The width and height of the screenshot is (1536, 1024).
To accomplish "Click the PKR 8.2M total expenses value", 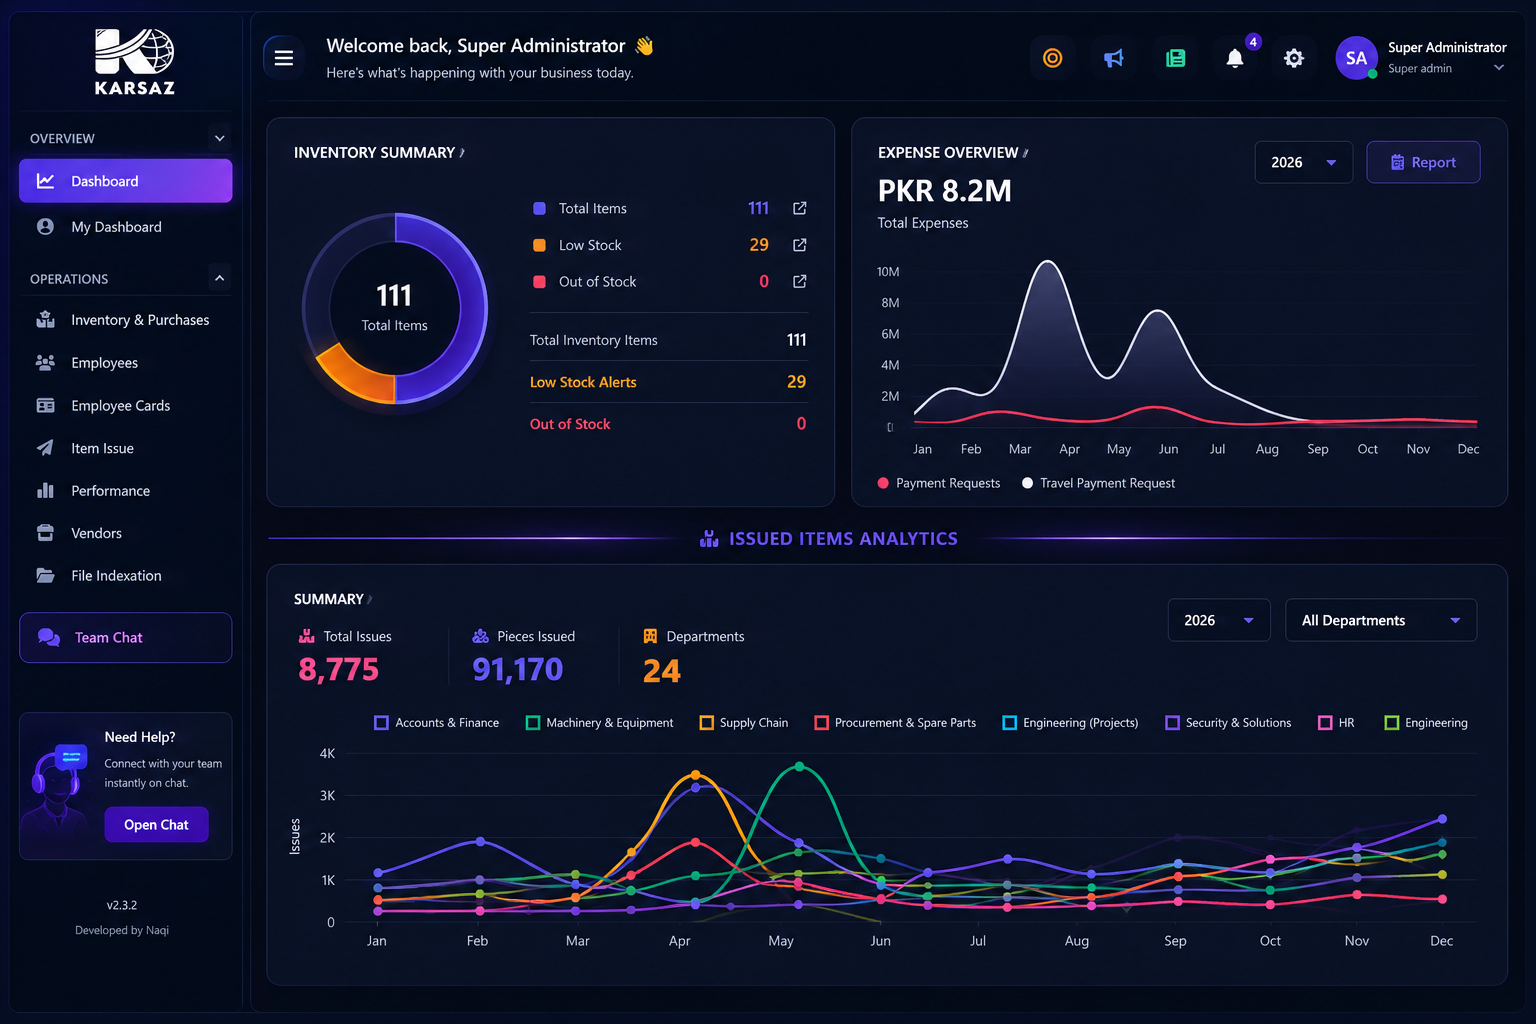I will (945, 191).
